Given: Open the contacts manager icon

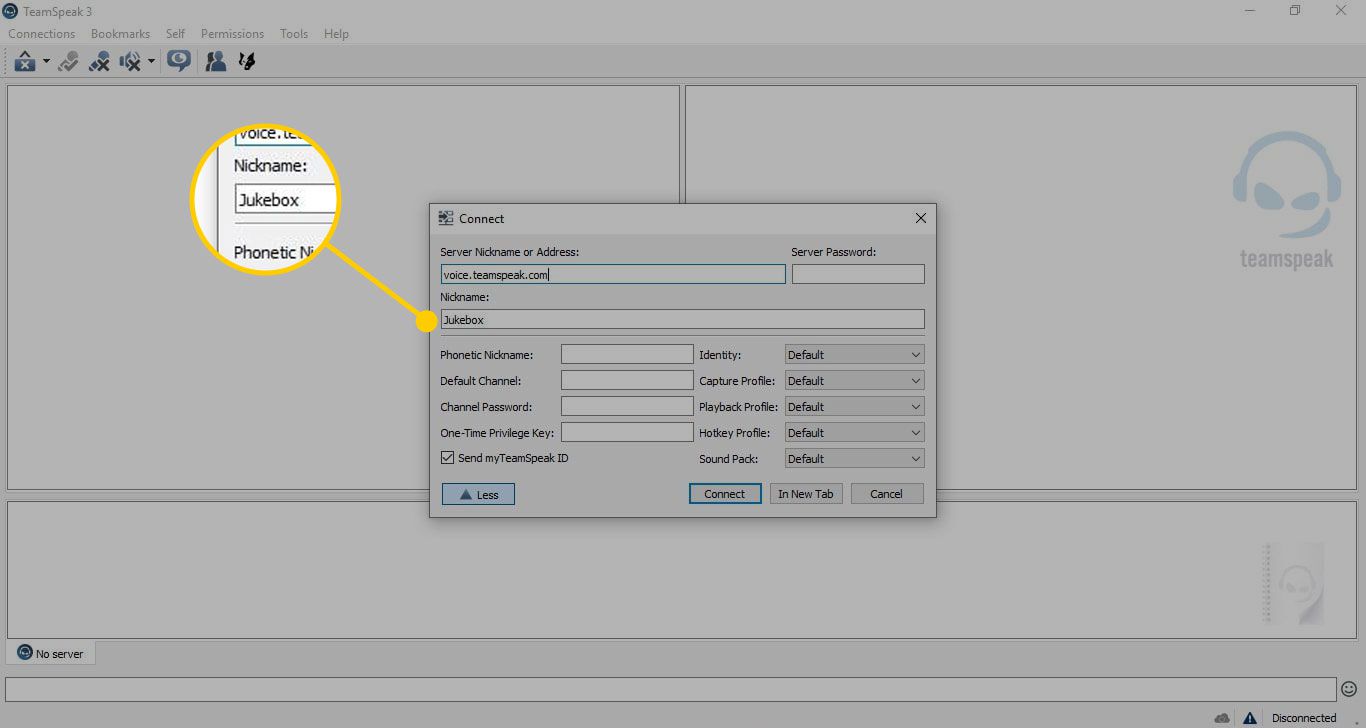Looking at the screenshot, I should (215, 62).
